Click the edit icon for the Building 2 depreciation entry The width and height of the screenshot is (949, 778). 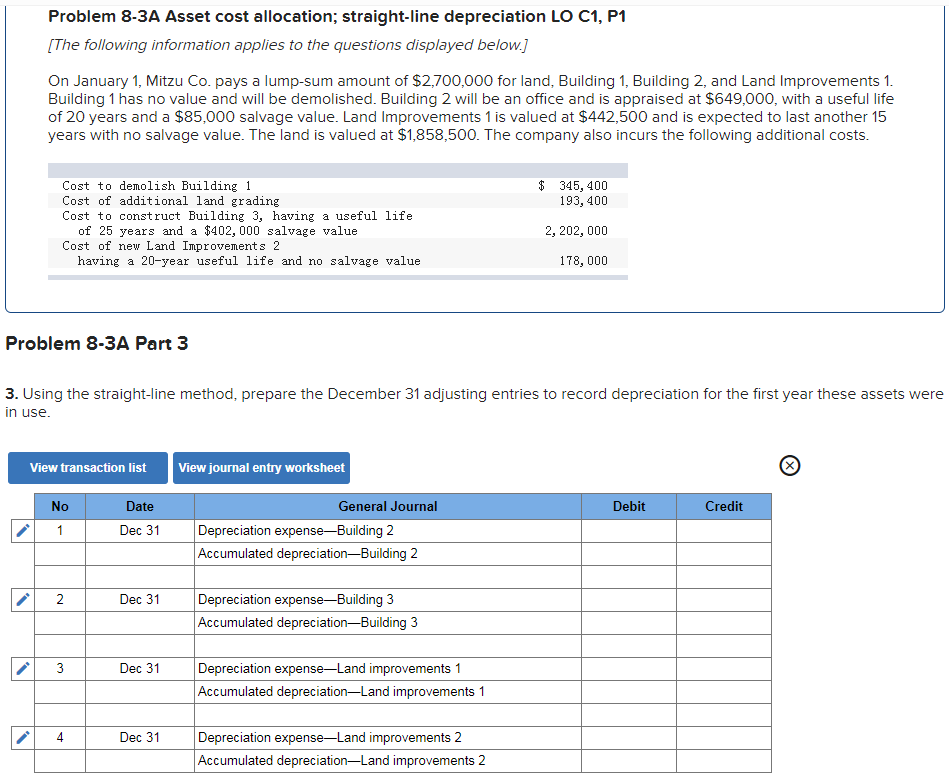click(x=21, y=531)
